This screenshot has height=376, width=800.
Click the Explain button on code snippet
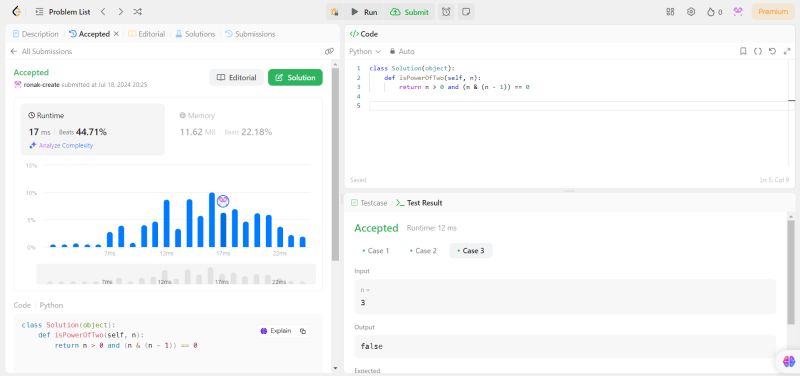276,331
